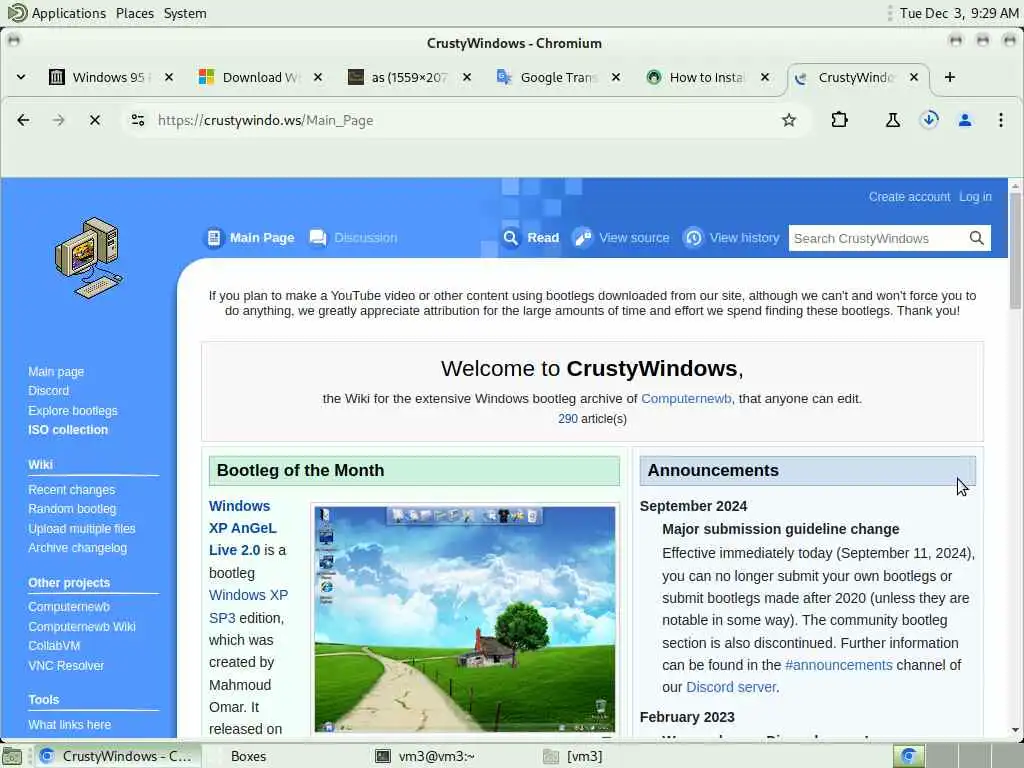Screen dimensions: 1024x768
Task: Click the Log in link
Action: click(x=975, y=197)
